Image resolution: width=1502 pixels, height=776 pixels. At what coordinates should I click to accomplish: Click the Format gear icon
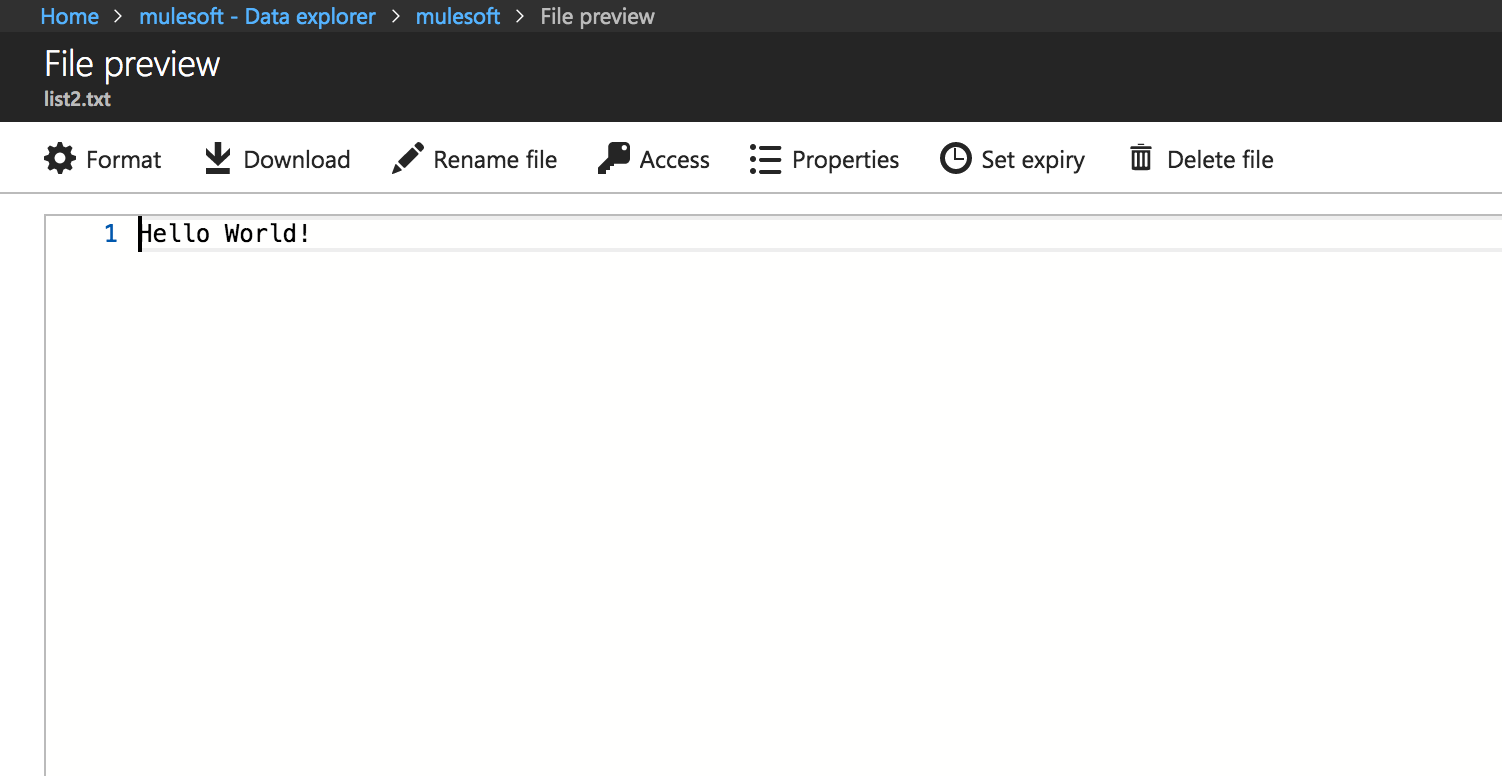click(x=59, y=158)
